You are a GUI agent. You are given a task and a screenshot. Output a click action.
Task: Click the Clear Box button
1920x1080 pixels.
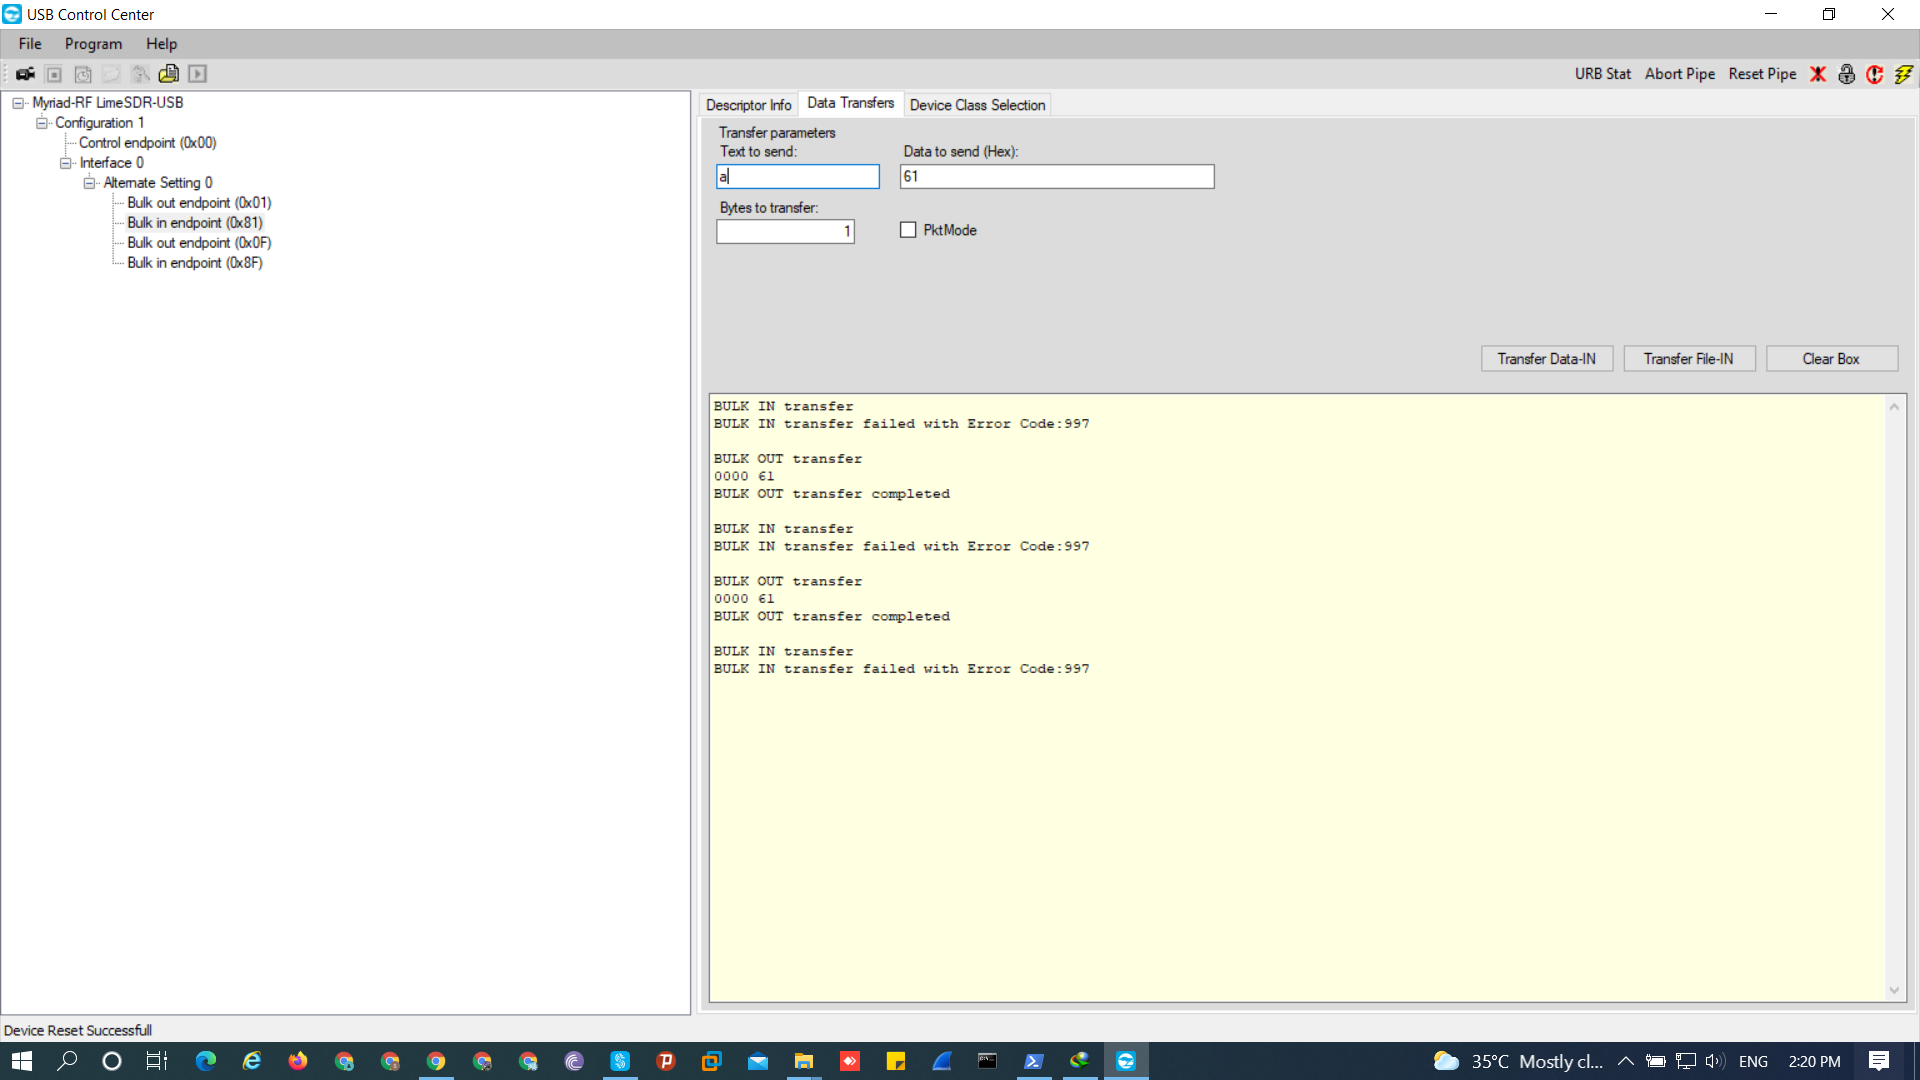(1831, 359)
